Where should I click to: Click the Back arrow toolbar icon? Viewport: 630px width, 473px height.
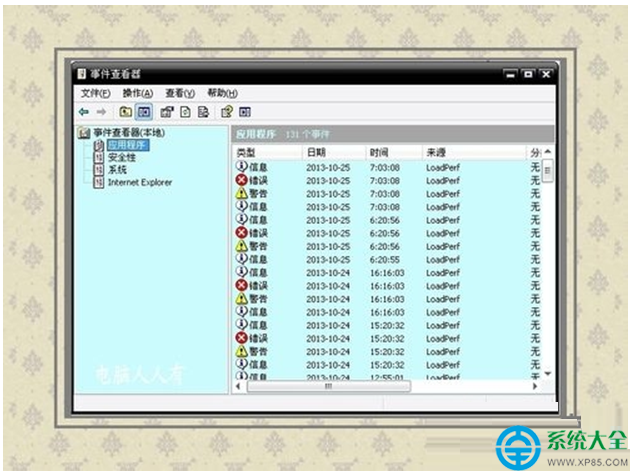pyautogui.click(x=84, y=112)
